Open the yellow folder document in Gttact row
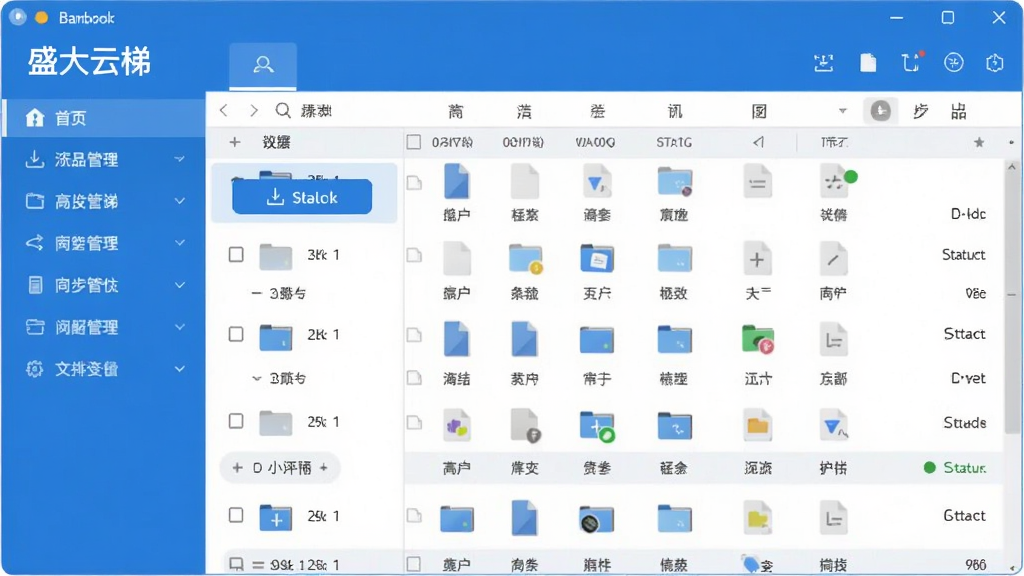Image resolution: width=1024 pixels, height=576 pixels. point(758,519)
